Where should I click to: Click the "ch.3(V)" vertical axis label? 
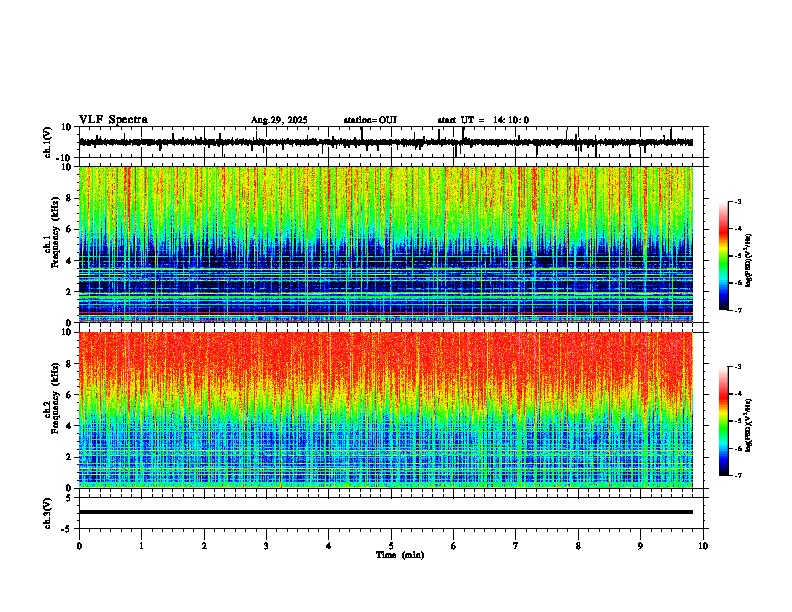click(48, 513)
